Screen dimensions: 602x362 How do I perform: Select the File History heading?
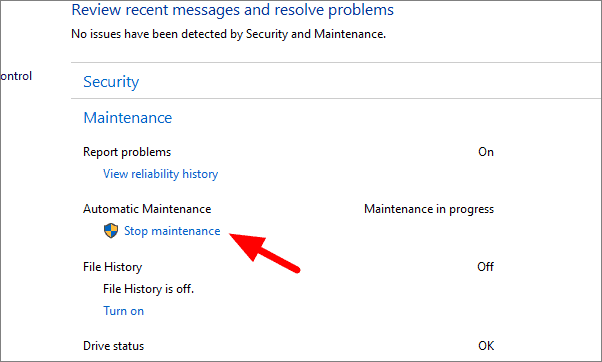tap(112, 267)
